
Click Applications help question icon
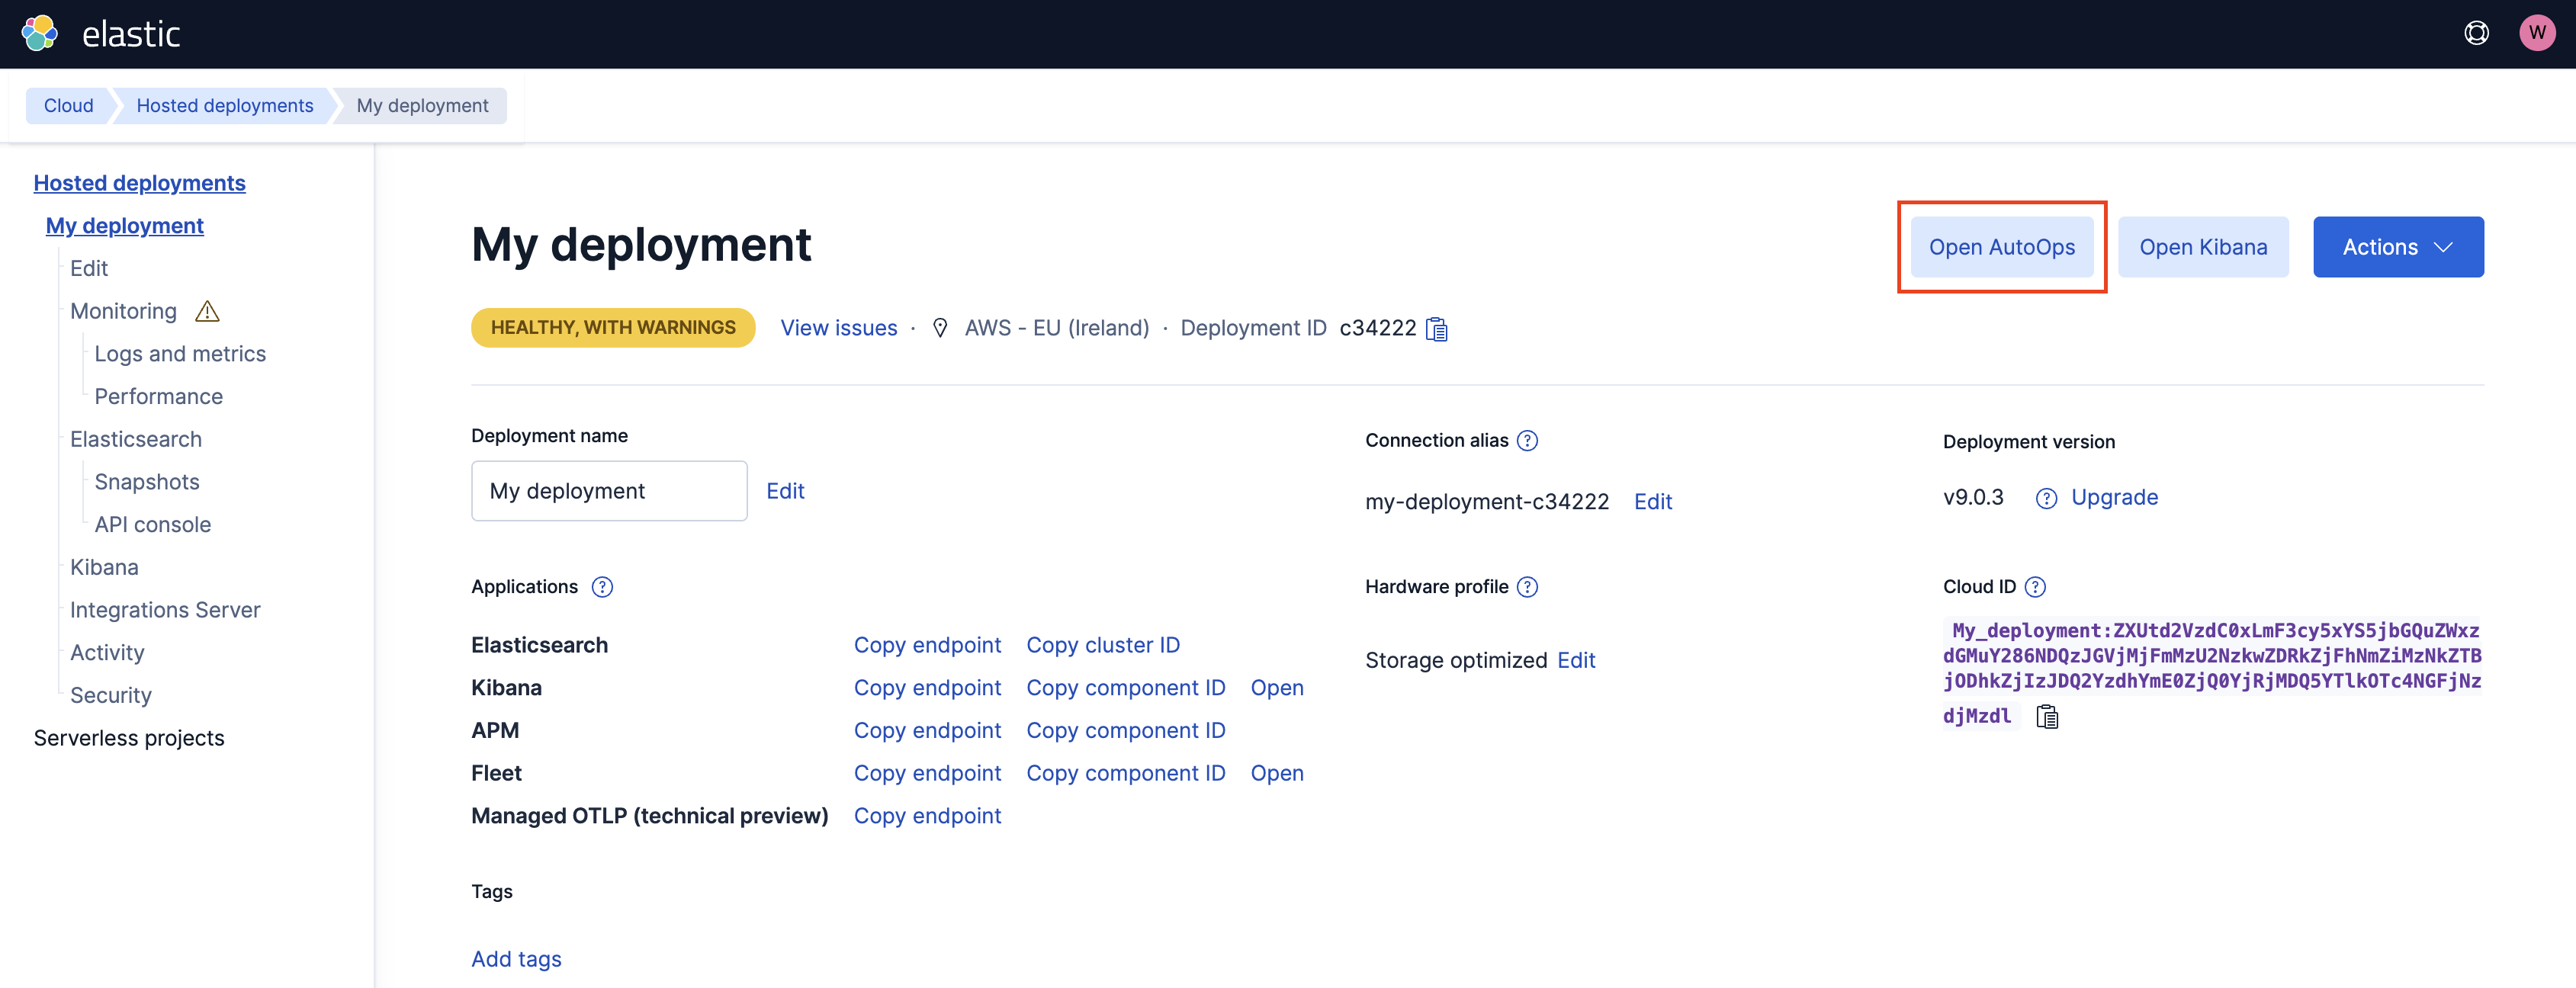tap(602, 587)
